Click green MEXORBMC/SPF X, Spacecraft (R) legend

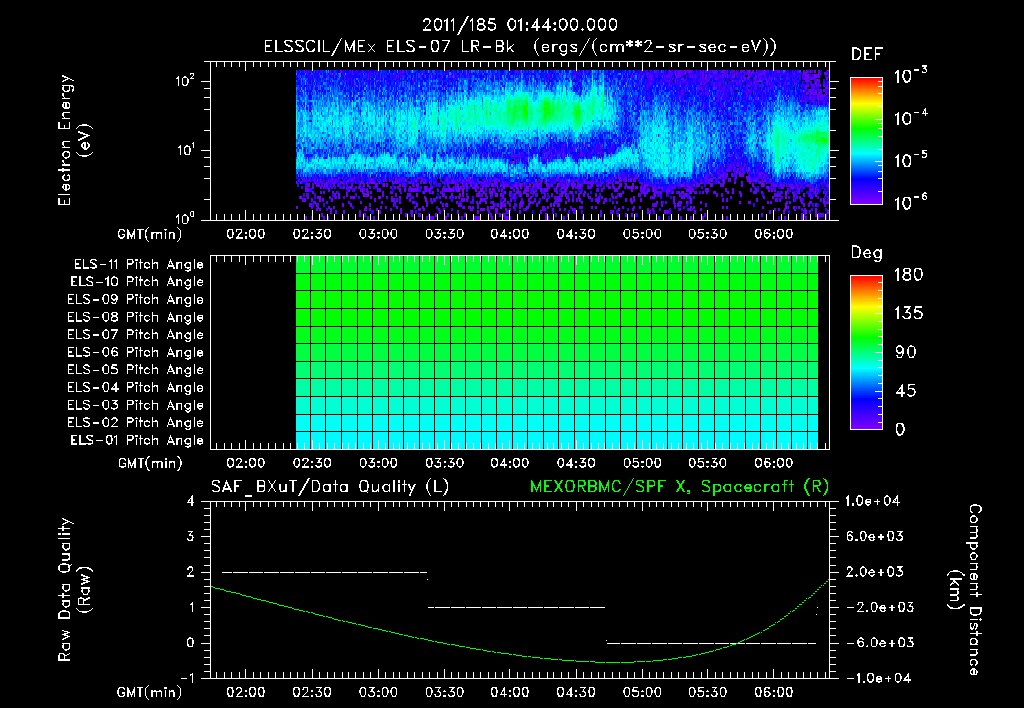(679, 487)
